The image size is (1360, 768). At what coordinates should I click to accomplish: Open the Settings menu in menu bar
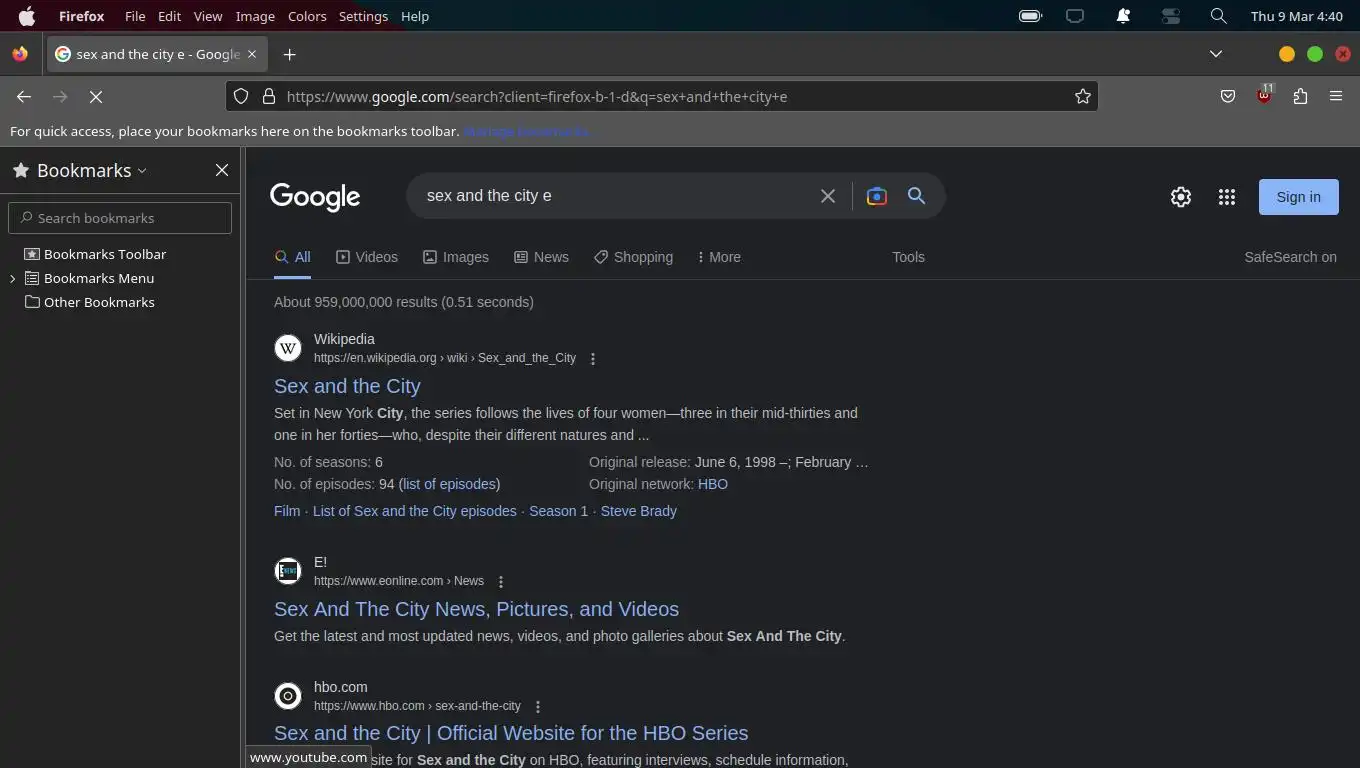tap(363, 16)
